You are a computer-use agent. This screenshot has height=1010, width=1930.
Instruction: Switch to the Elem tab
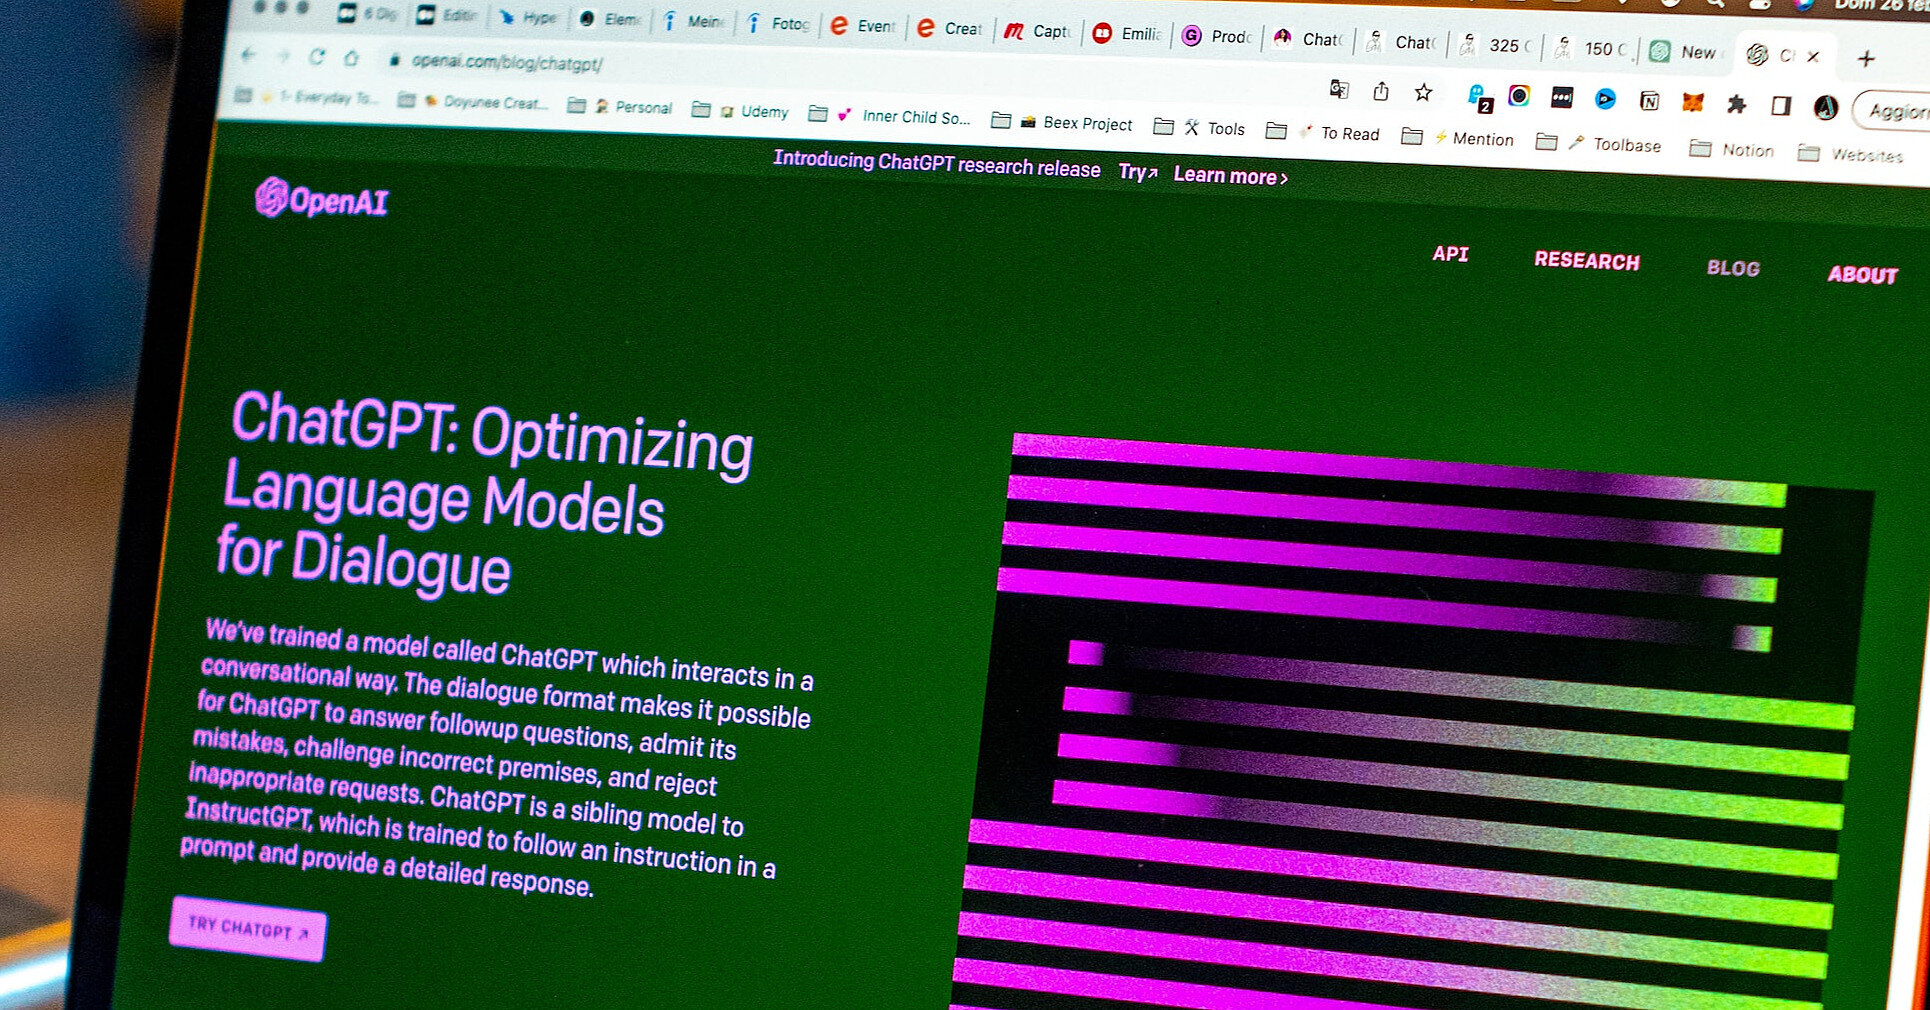tap(610, 19)
